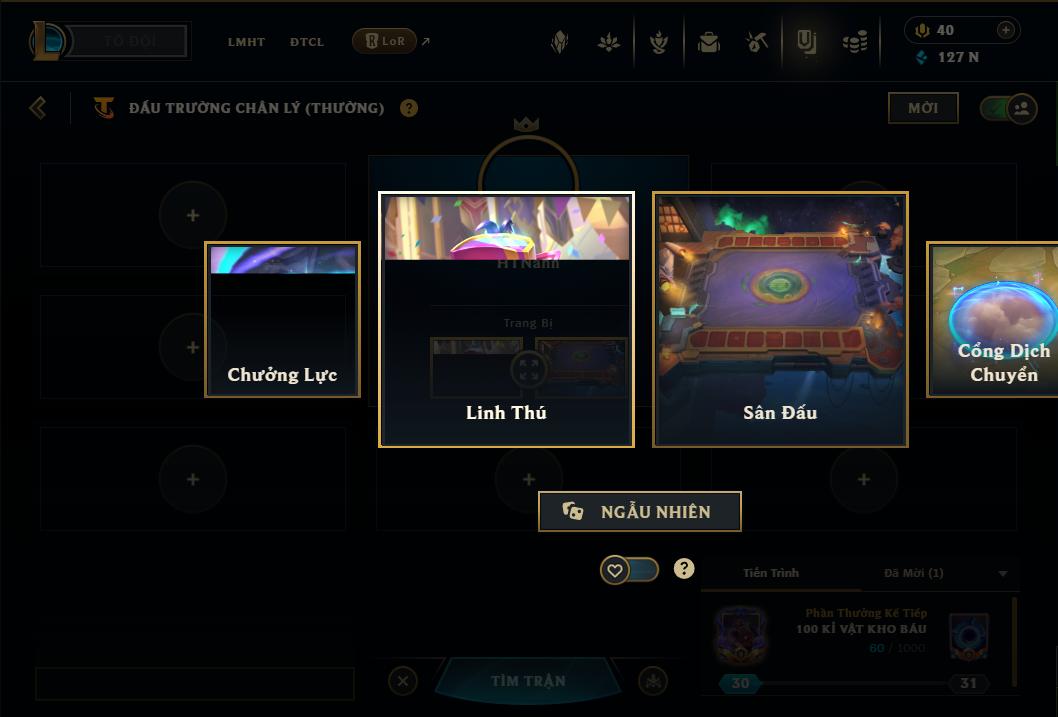Click the question mark next to favorites toggle
The width and height of the screenshot is (1058, 717).
coord(684,569)
